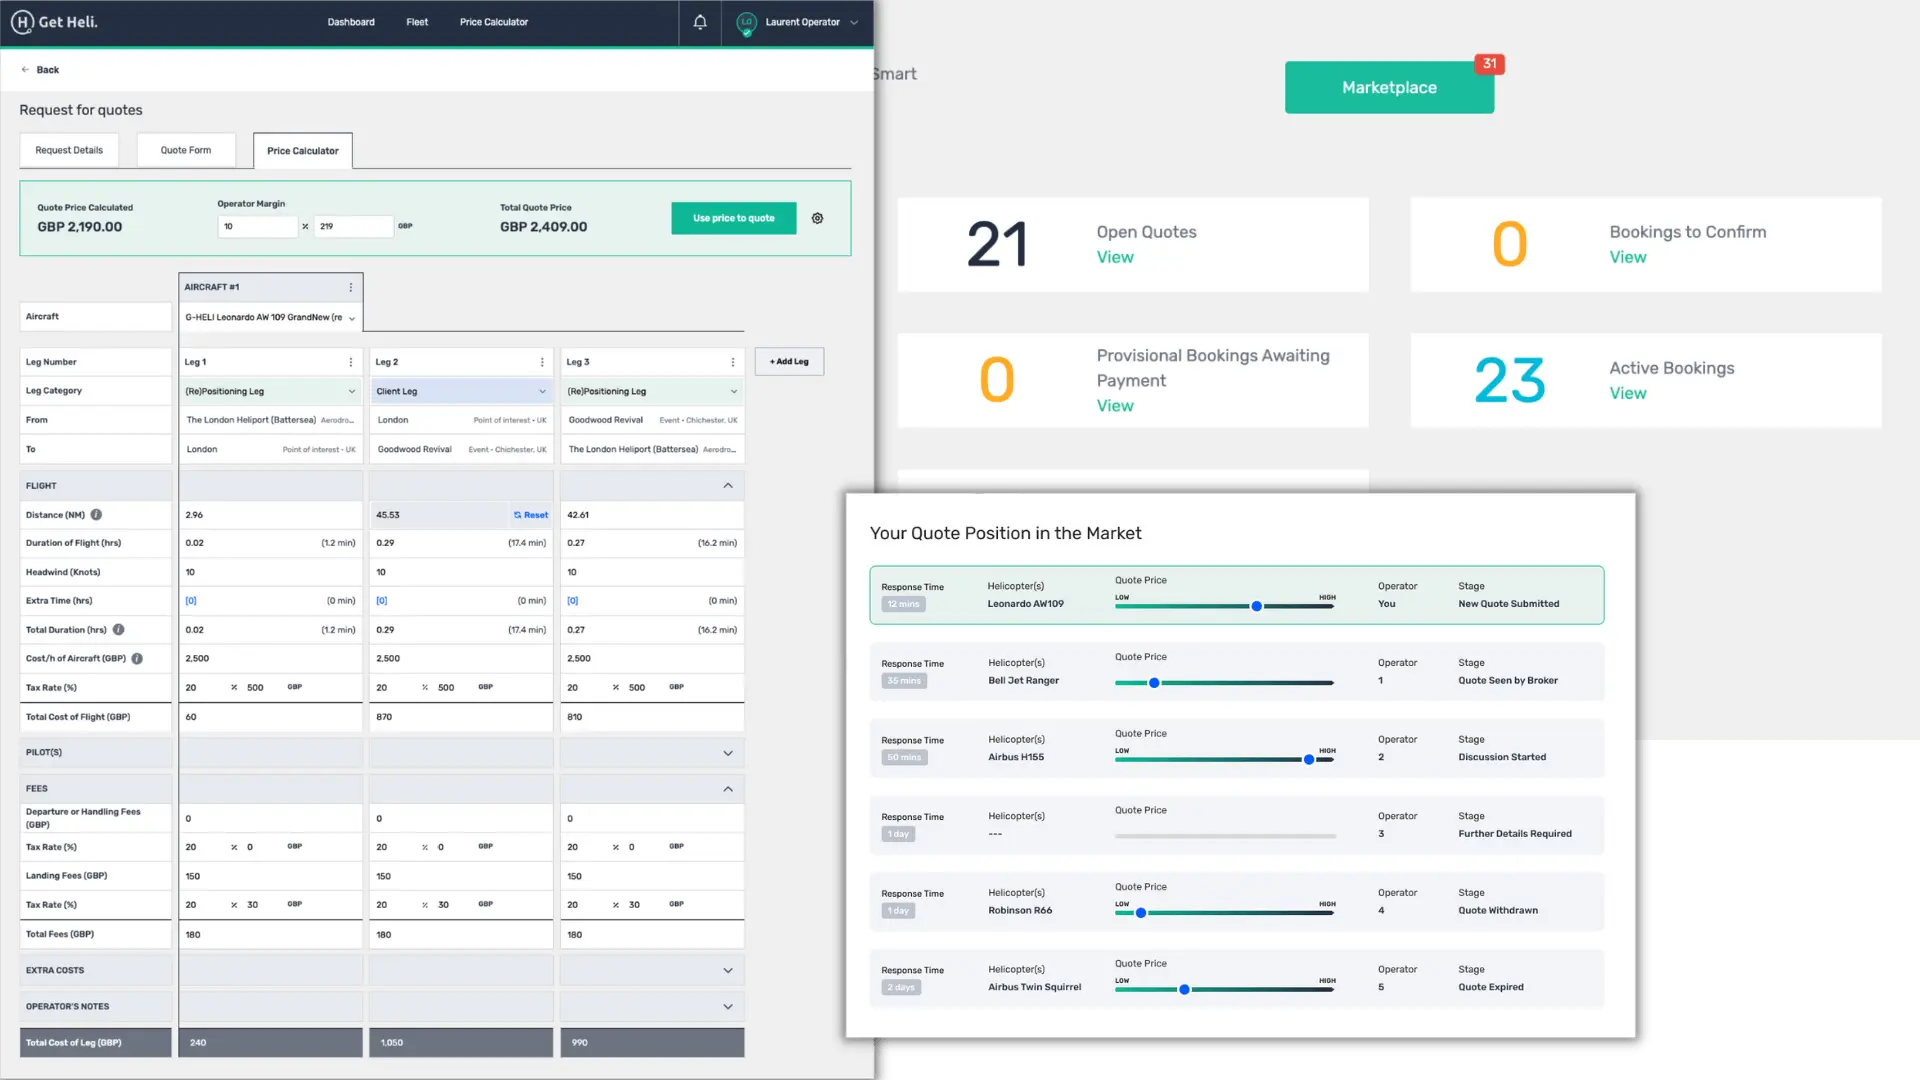The height and width of the screenshot is (1080, 1920).
Task: Expand the EXTRA COSTS section
Action: pyautogui.click(x=728, y=971)
